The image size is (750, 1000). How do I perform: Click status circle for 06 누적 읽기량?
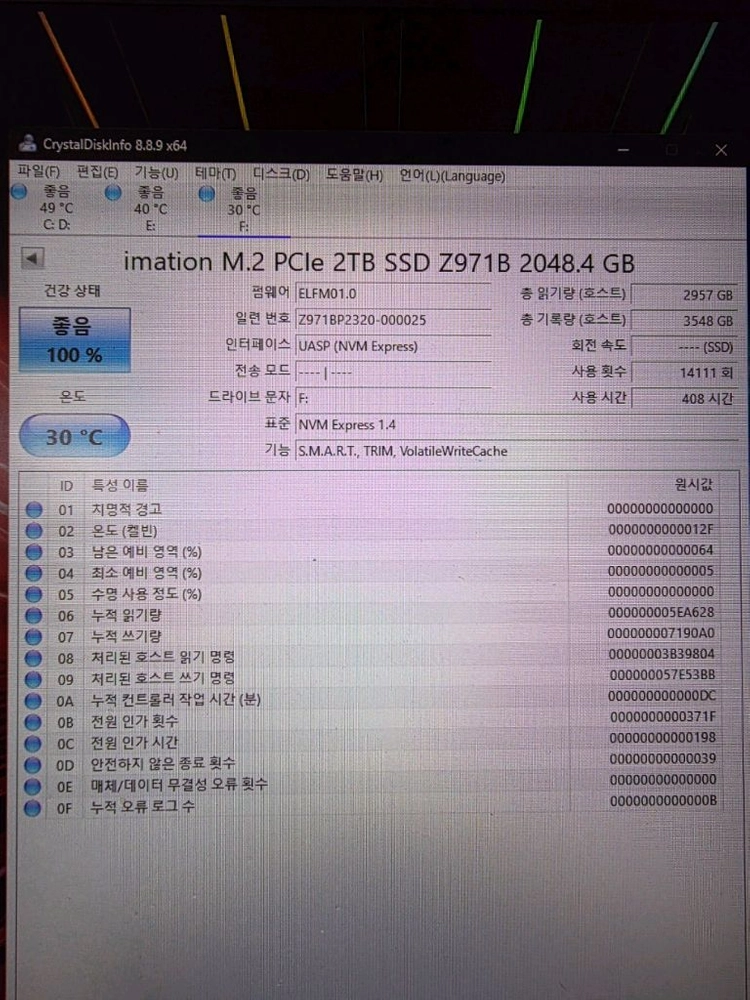pos(34,615)
